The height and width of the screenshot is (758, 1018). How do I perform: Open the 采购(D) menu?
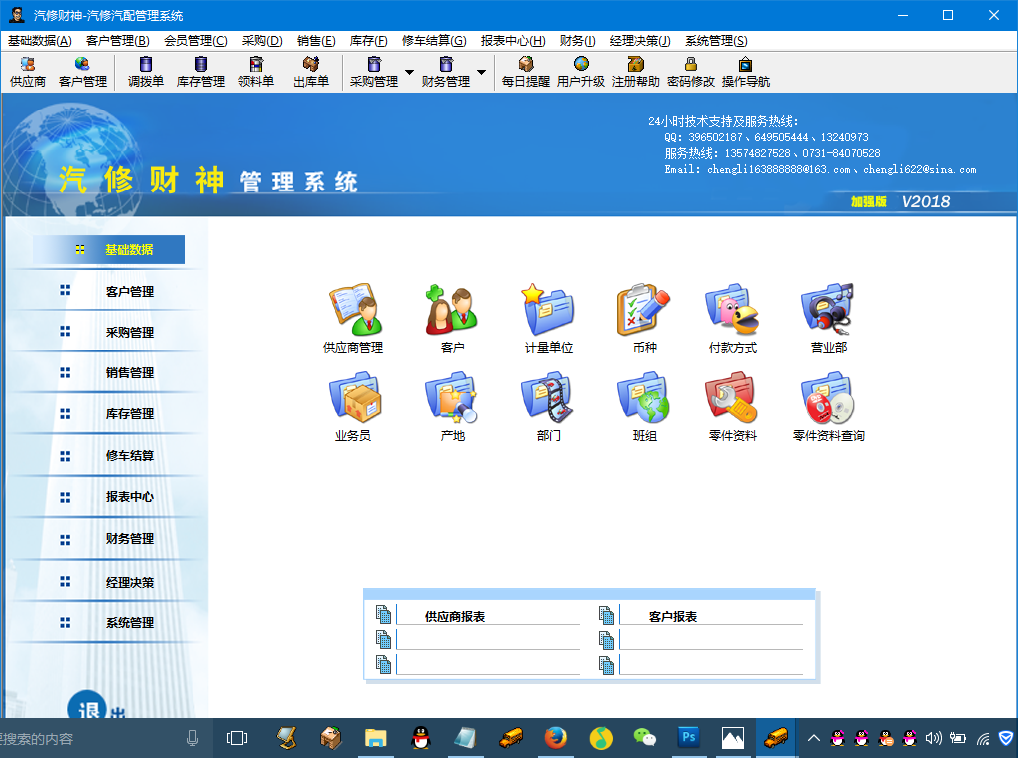click(262, 41)
